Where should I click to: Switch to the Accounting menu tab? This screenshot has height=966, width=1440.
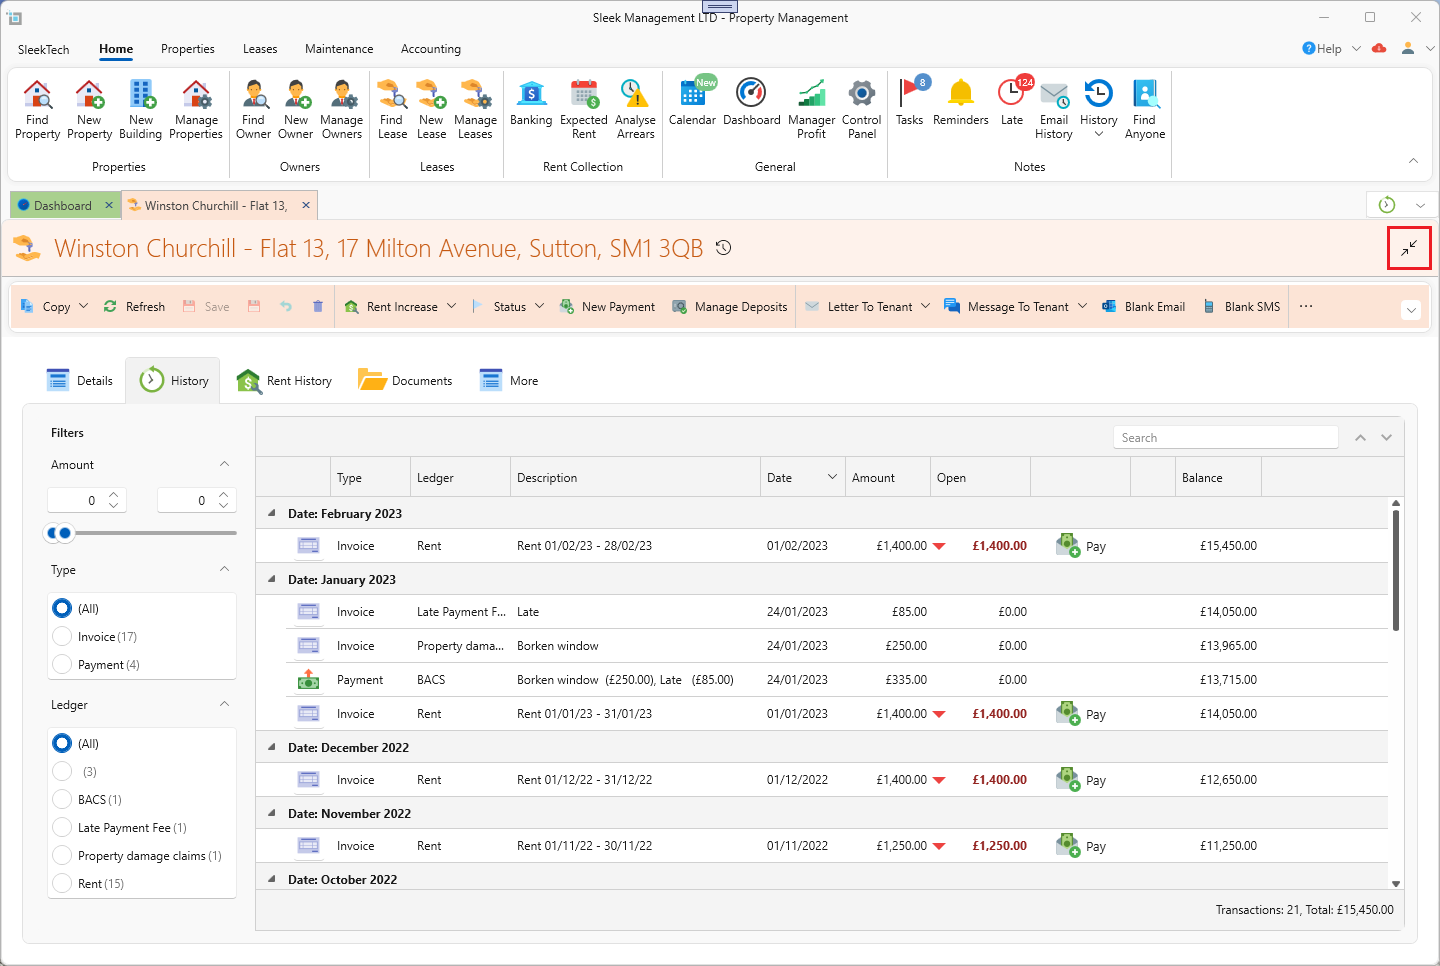431,49
